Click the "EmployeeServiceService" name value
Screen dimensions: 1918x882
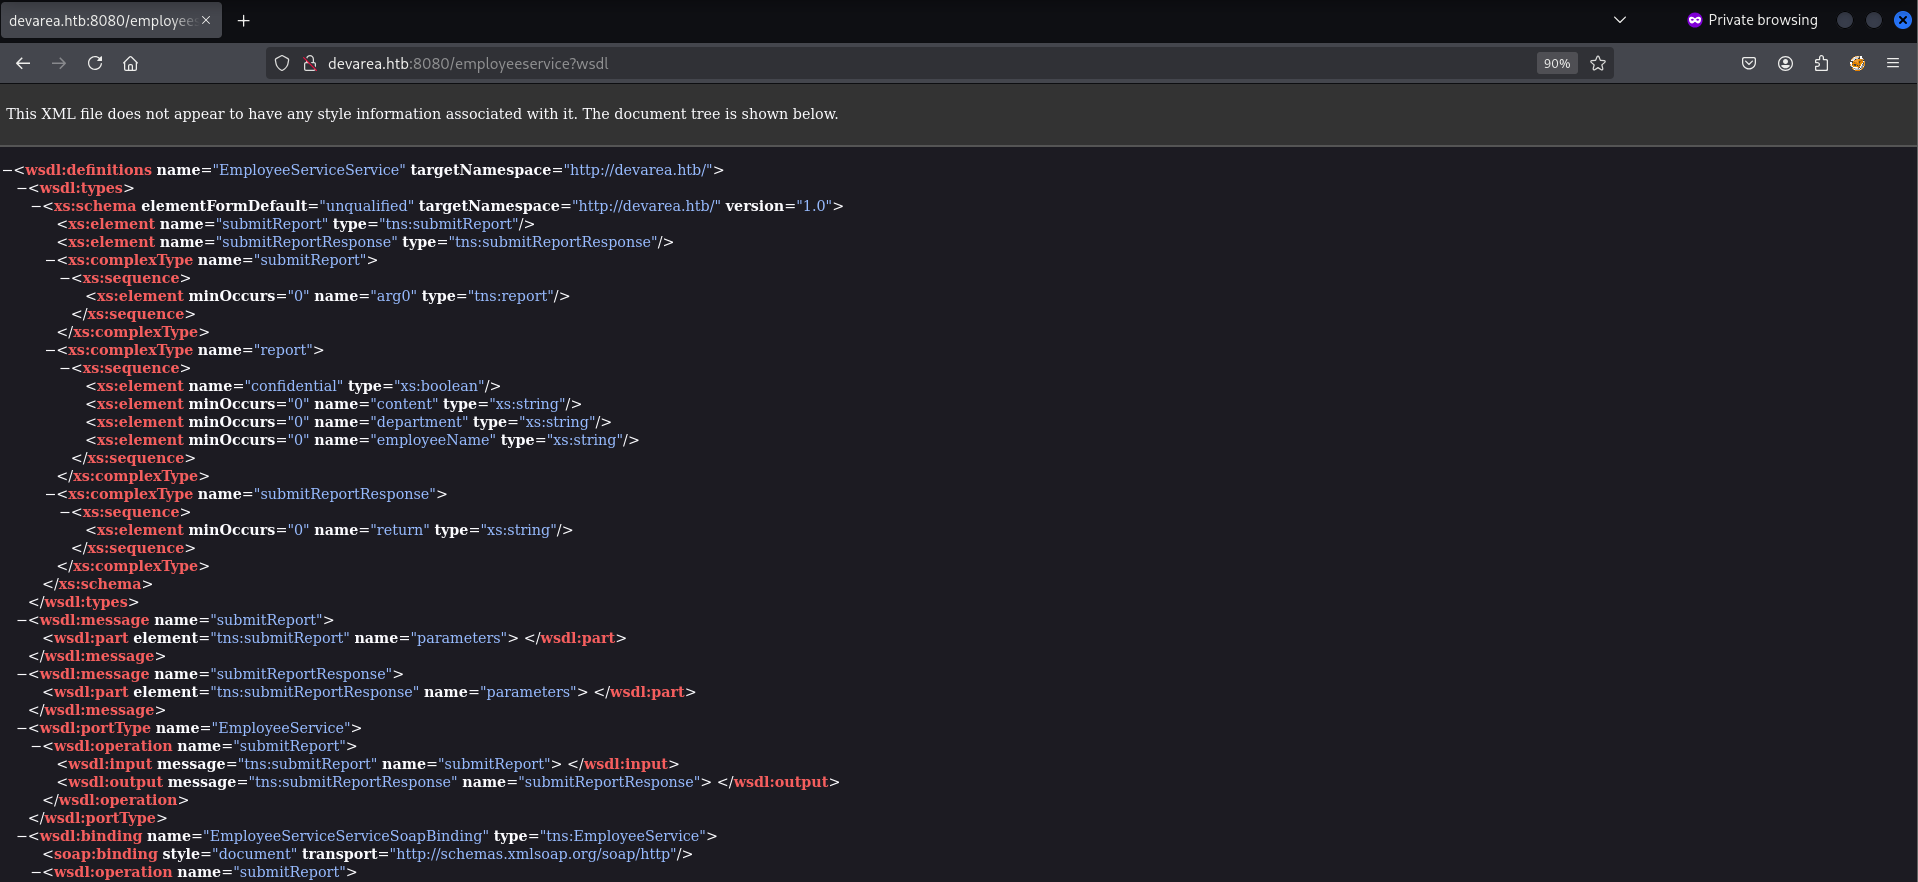click(x=309, y=170)
